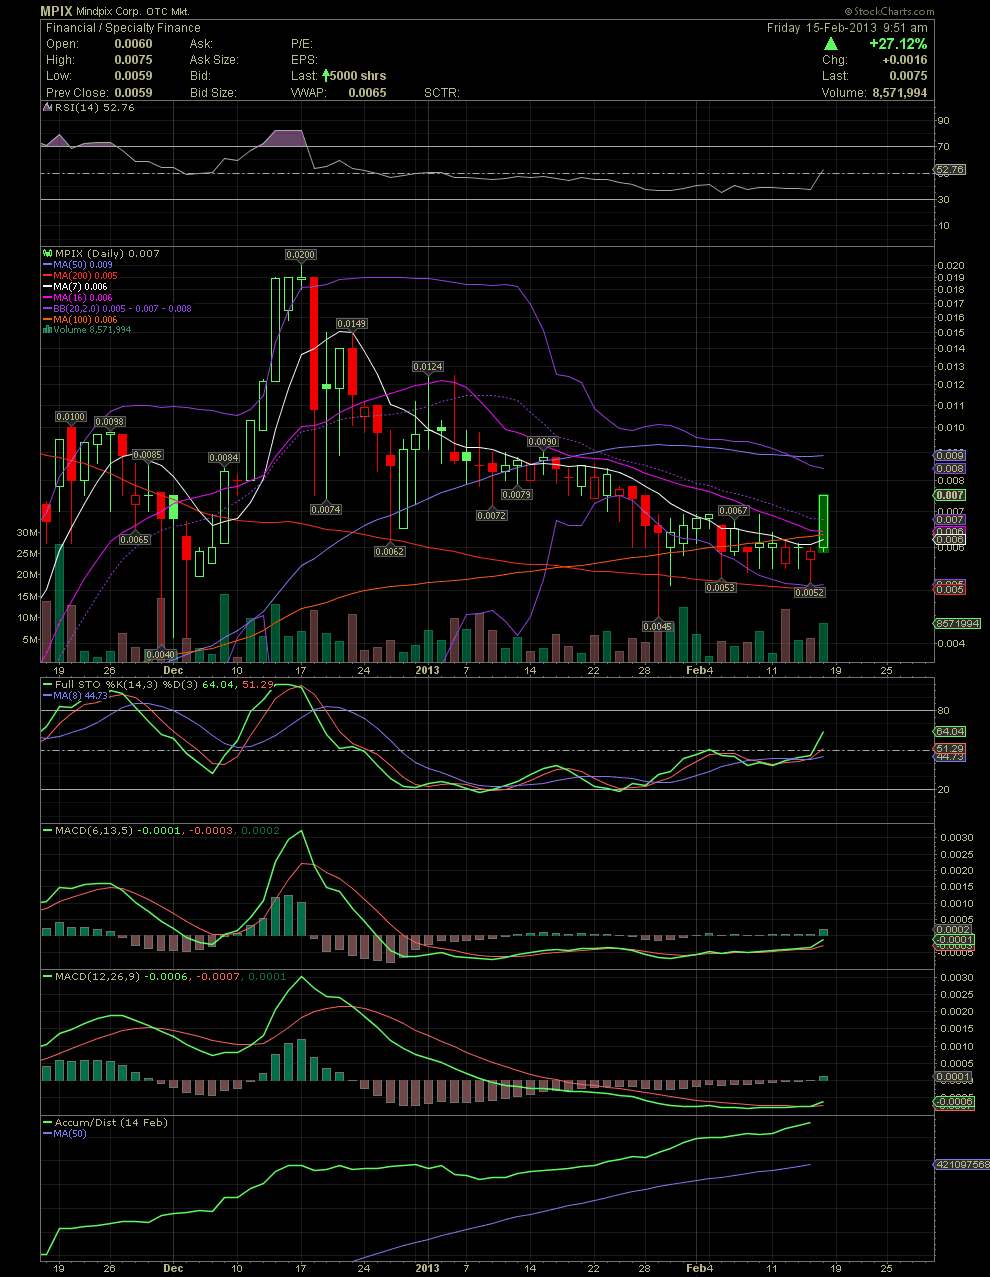This screenshot has width=990, height=1277.
Task: Click the small green arrow before 5000 shrs
Action: 325,75
